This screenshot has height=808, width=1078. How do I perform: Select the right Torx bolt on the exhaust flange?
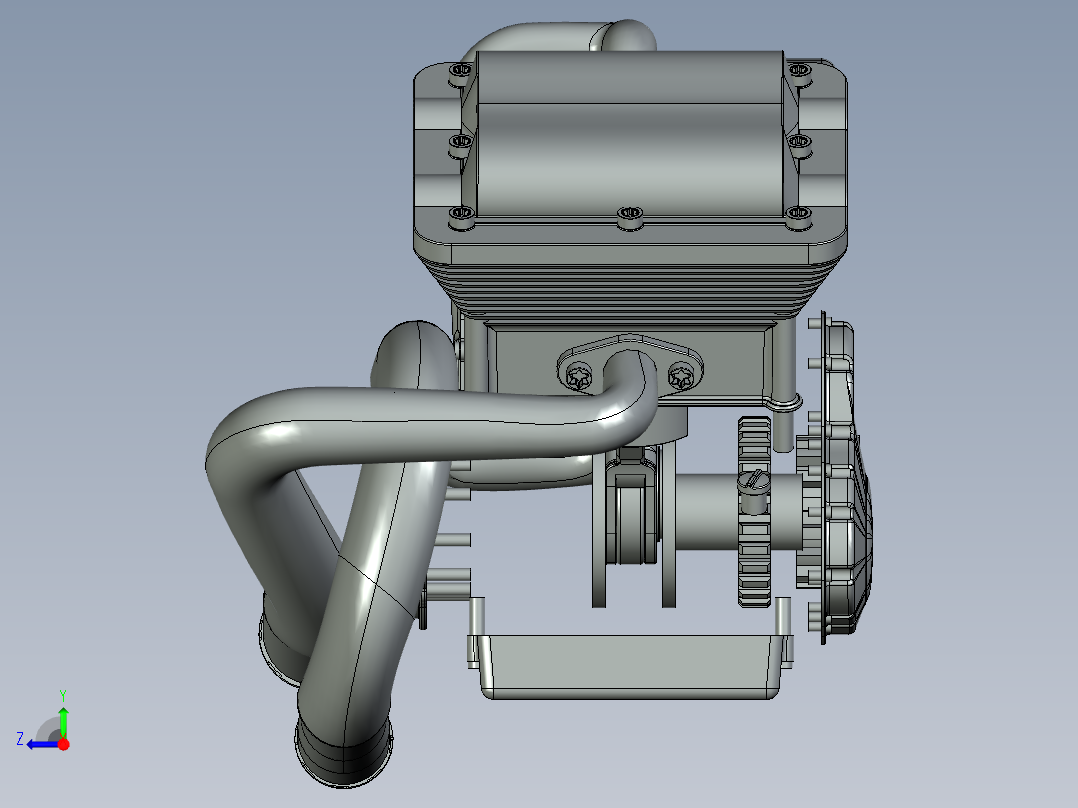pyautogui.click(x=682, y=375)
